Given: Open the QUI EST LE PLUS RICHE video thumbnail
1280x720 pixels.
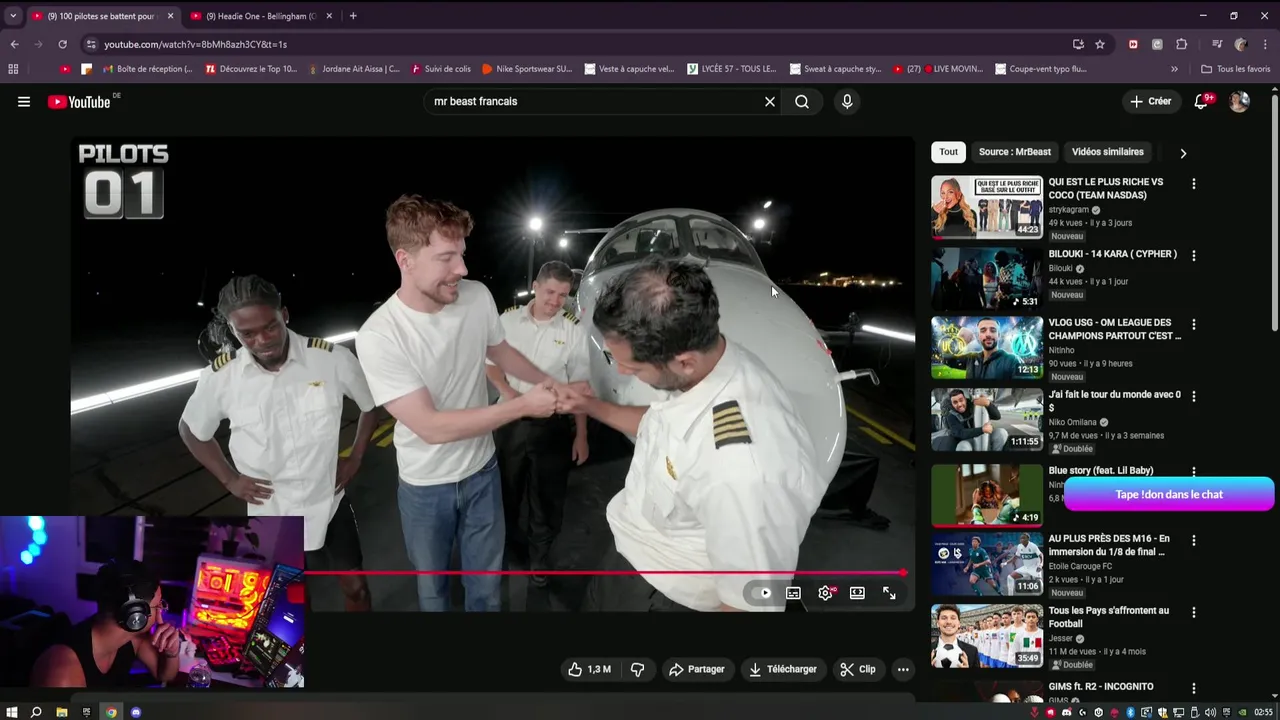Looking at the screenshot, I should (x=987, y=207).
